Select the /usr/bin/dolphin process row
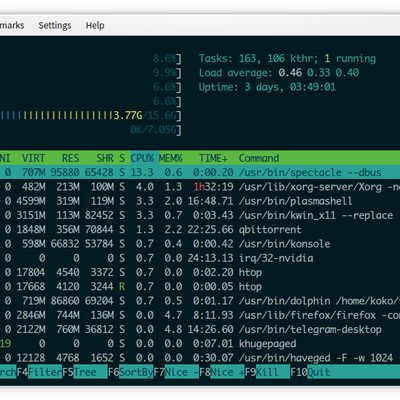This screenshot has width=400, height=400. tap(200, 301)
